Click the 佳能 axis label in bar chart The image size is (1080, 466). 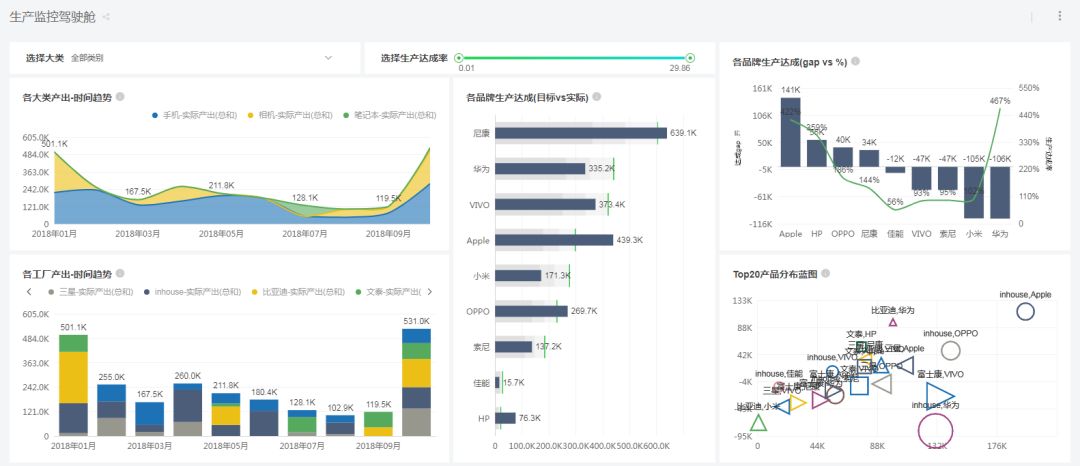(x=481, y=382)
